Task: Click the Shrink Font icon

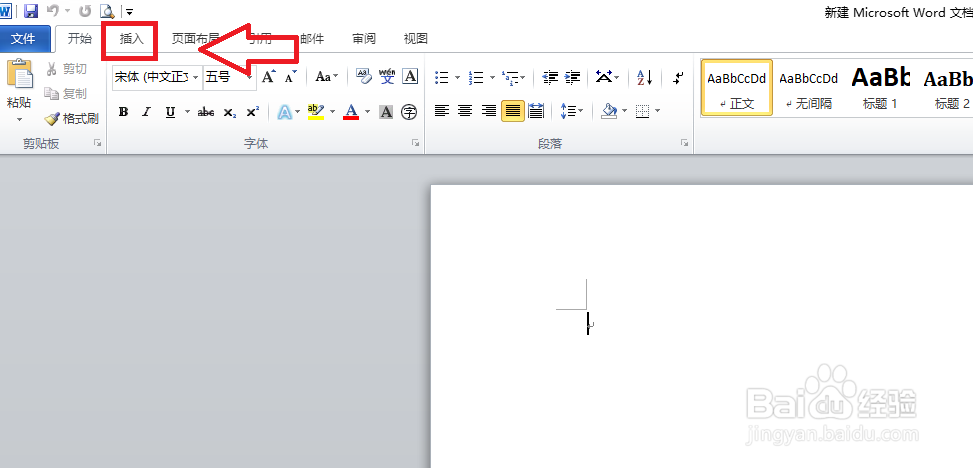Action: tap(290, 77)
